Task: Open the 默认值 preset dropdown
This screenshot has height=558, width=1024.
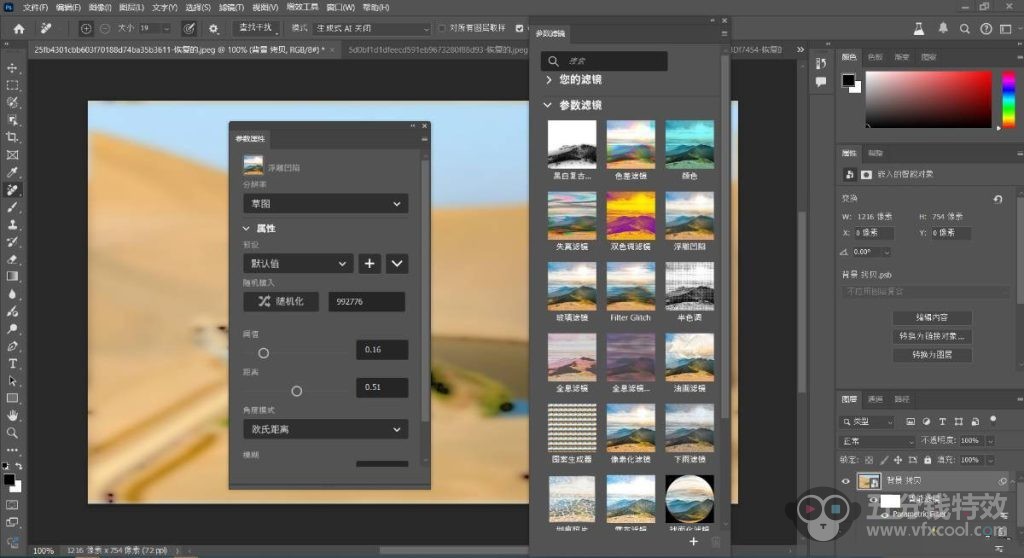Action: [298, 263]
